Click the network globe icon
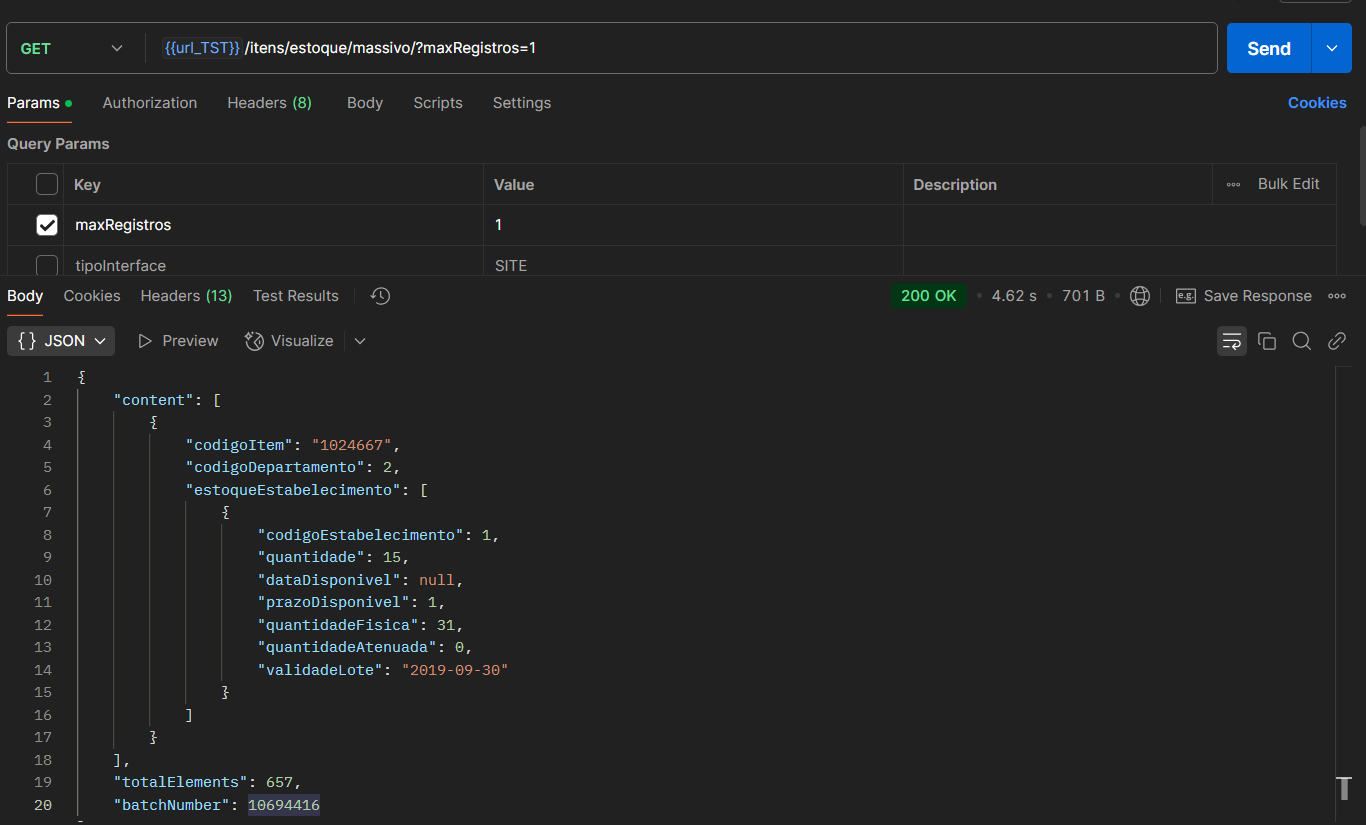The image size is (1366, 825). [1139, 296]
